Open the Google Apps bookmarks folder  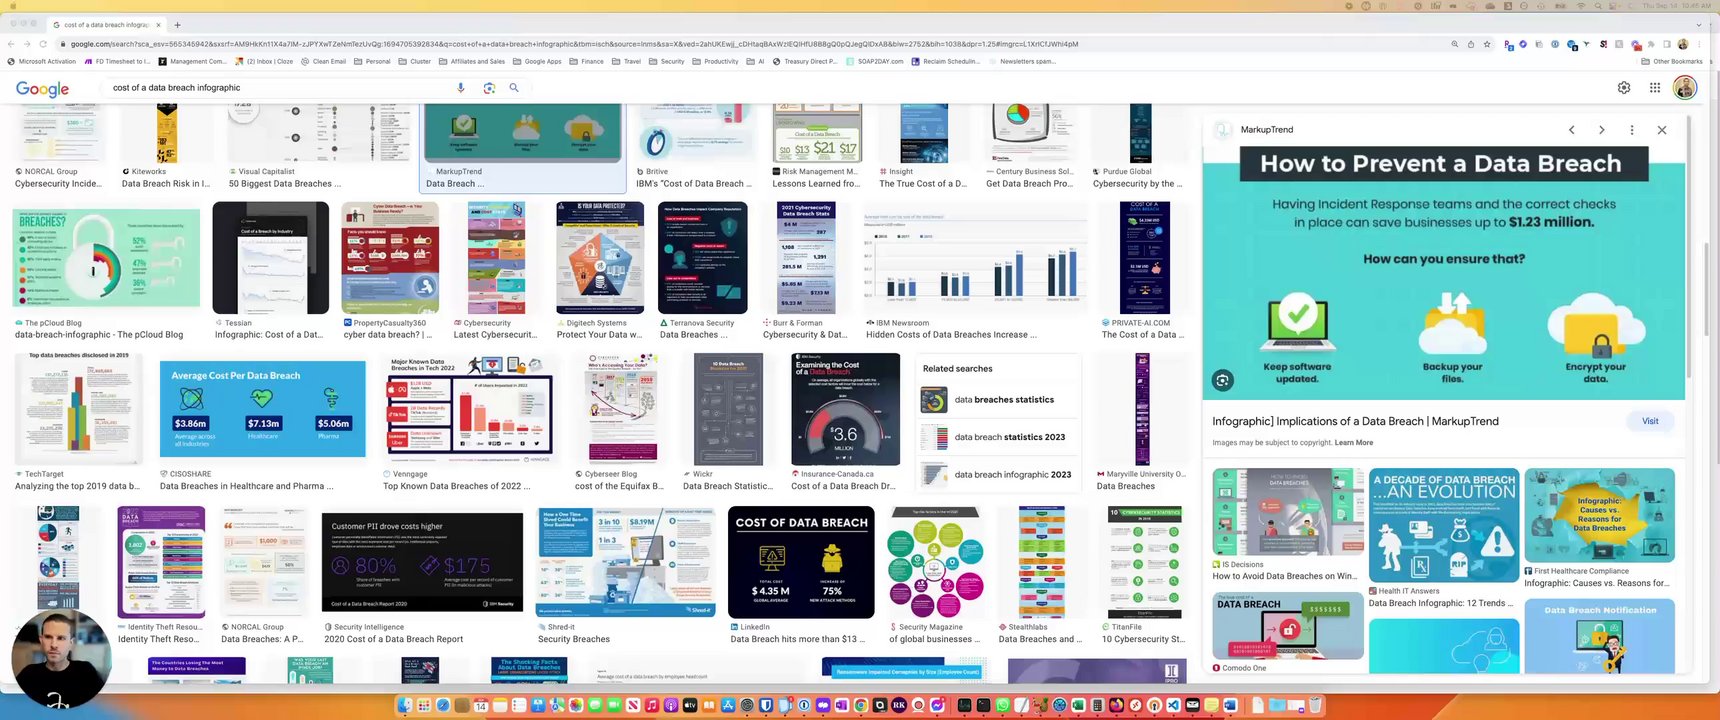[x=538, y=61]
